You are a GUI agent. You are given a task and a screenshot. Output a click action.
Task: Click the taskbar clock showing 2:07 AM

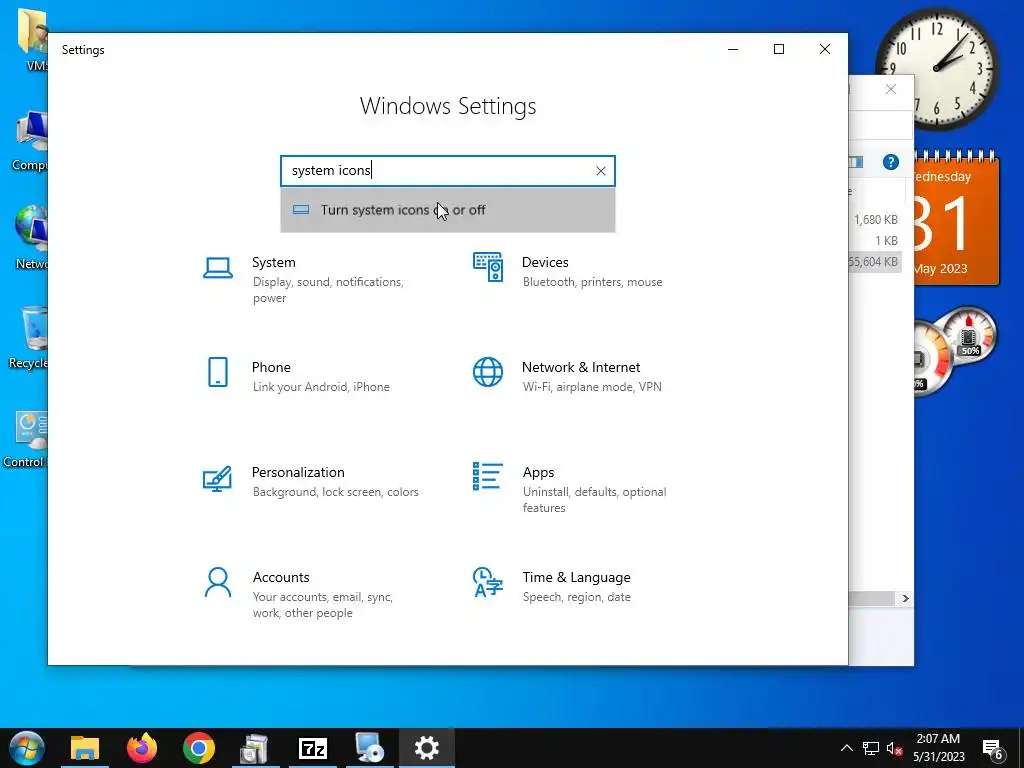[938, 748]
